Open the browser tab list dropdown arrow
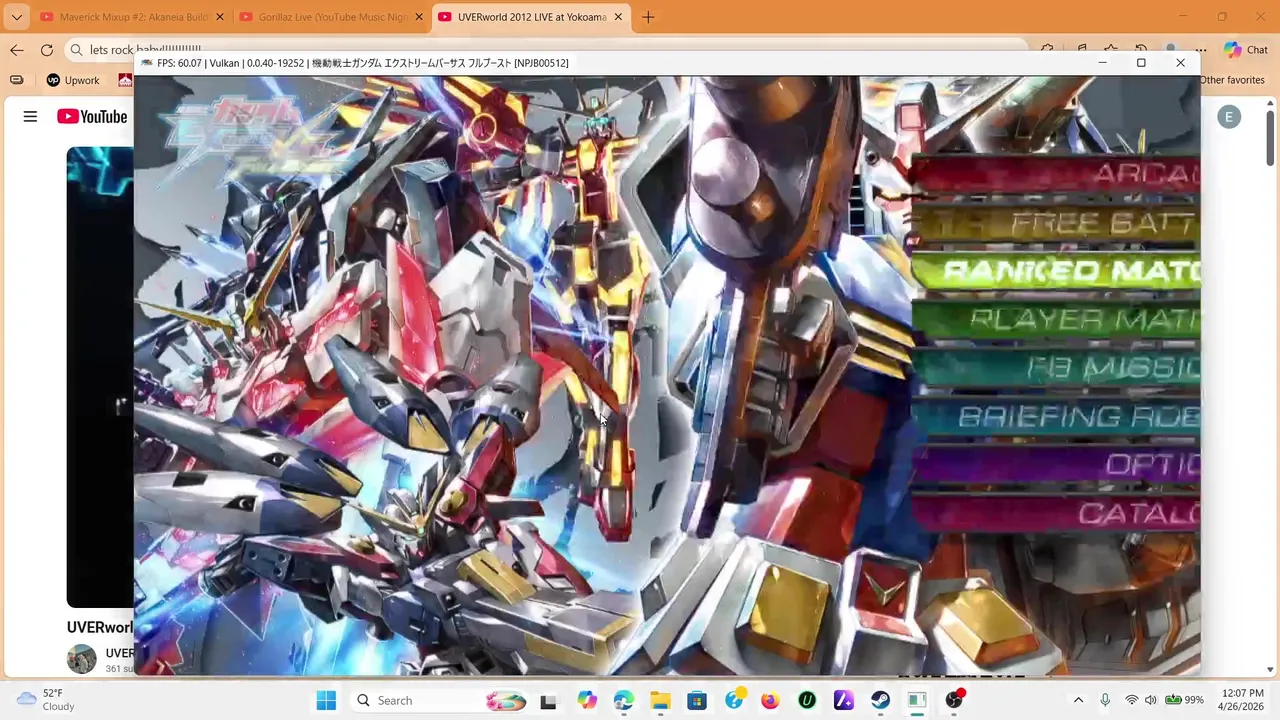 tap(16, 17)
